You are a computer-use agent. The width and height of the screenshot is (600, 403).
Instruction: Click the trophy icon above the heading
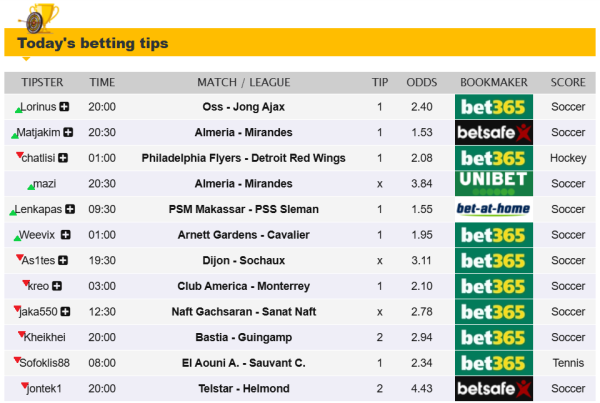pyautogui.click(x=39, y=14)
